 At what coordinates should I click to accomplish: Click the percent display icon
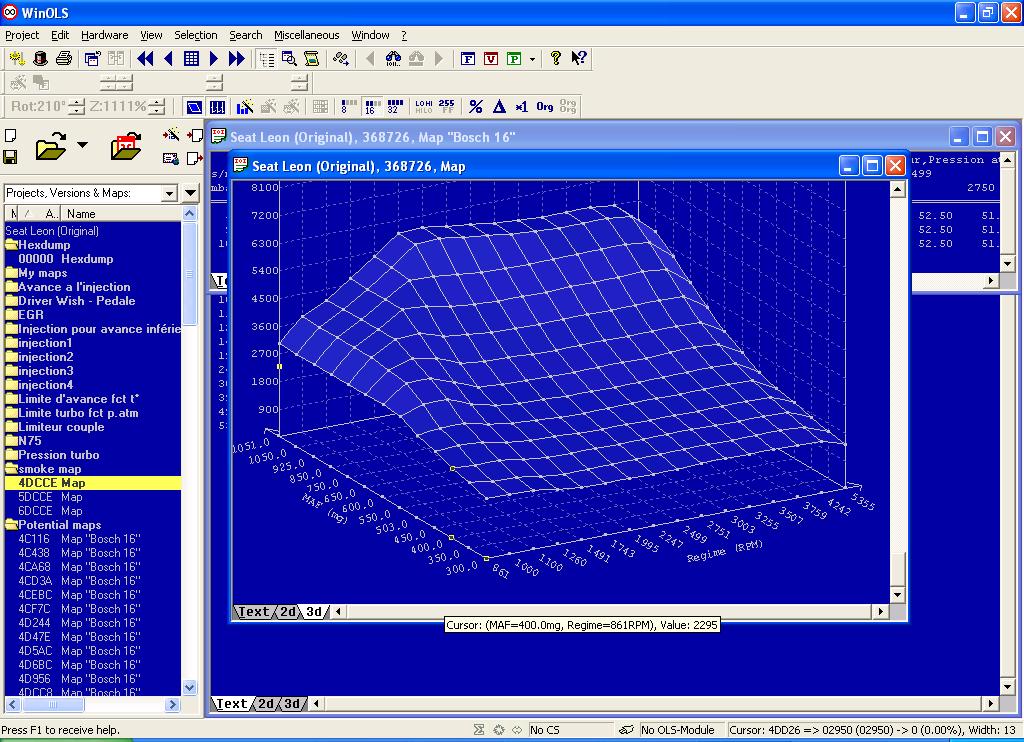tap(476, 106)
